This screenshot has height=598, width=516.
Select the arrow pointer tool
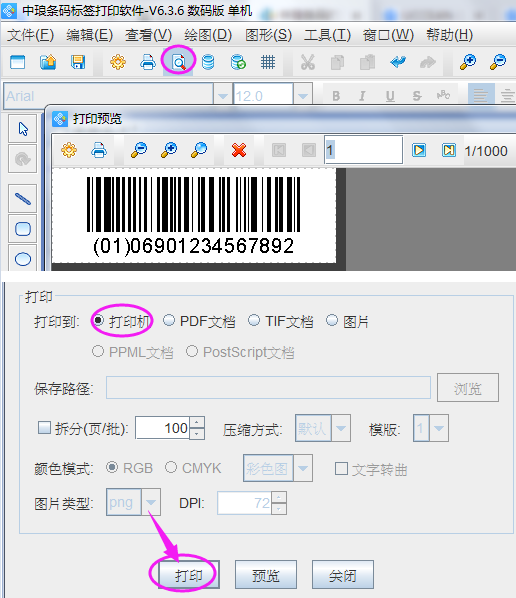23,129
